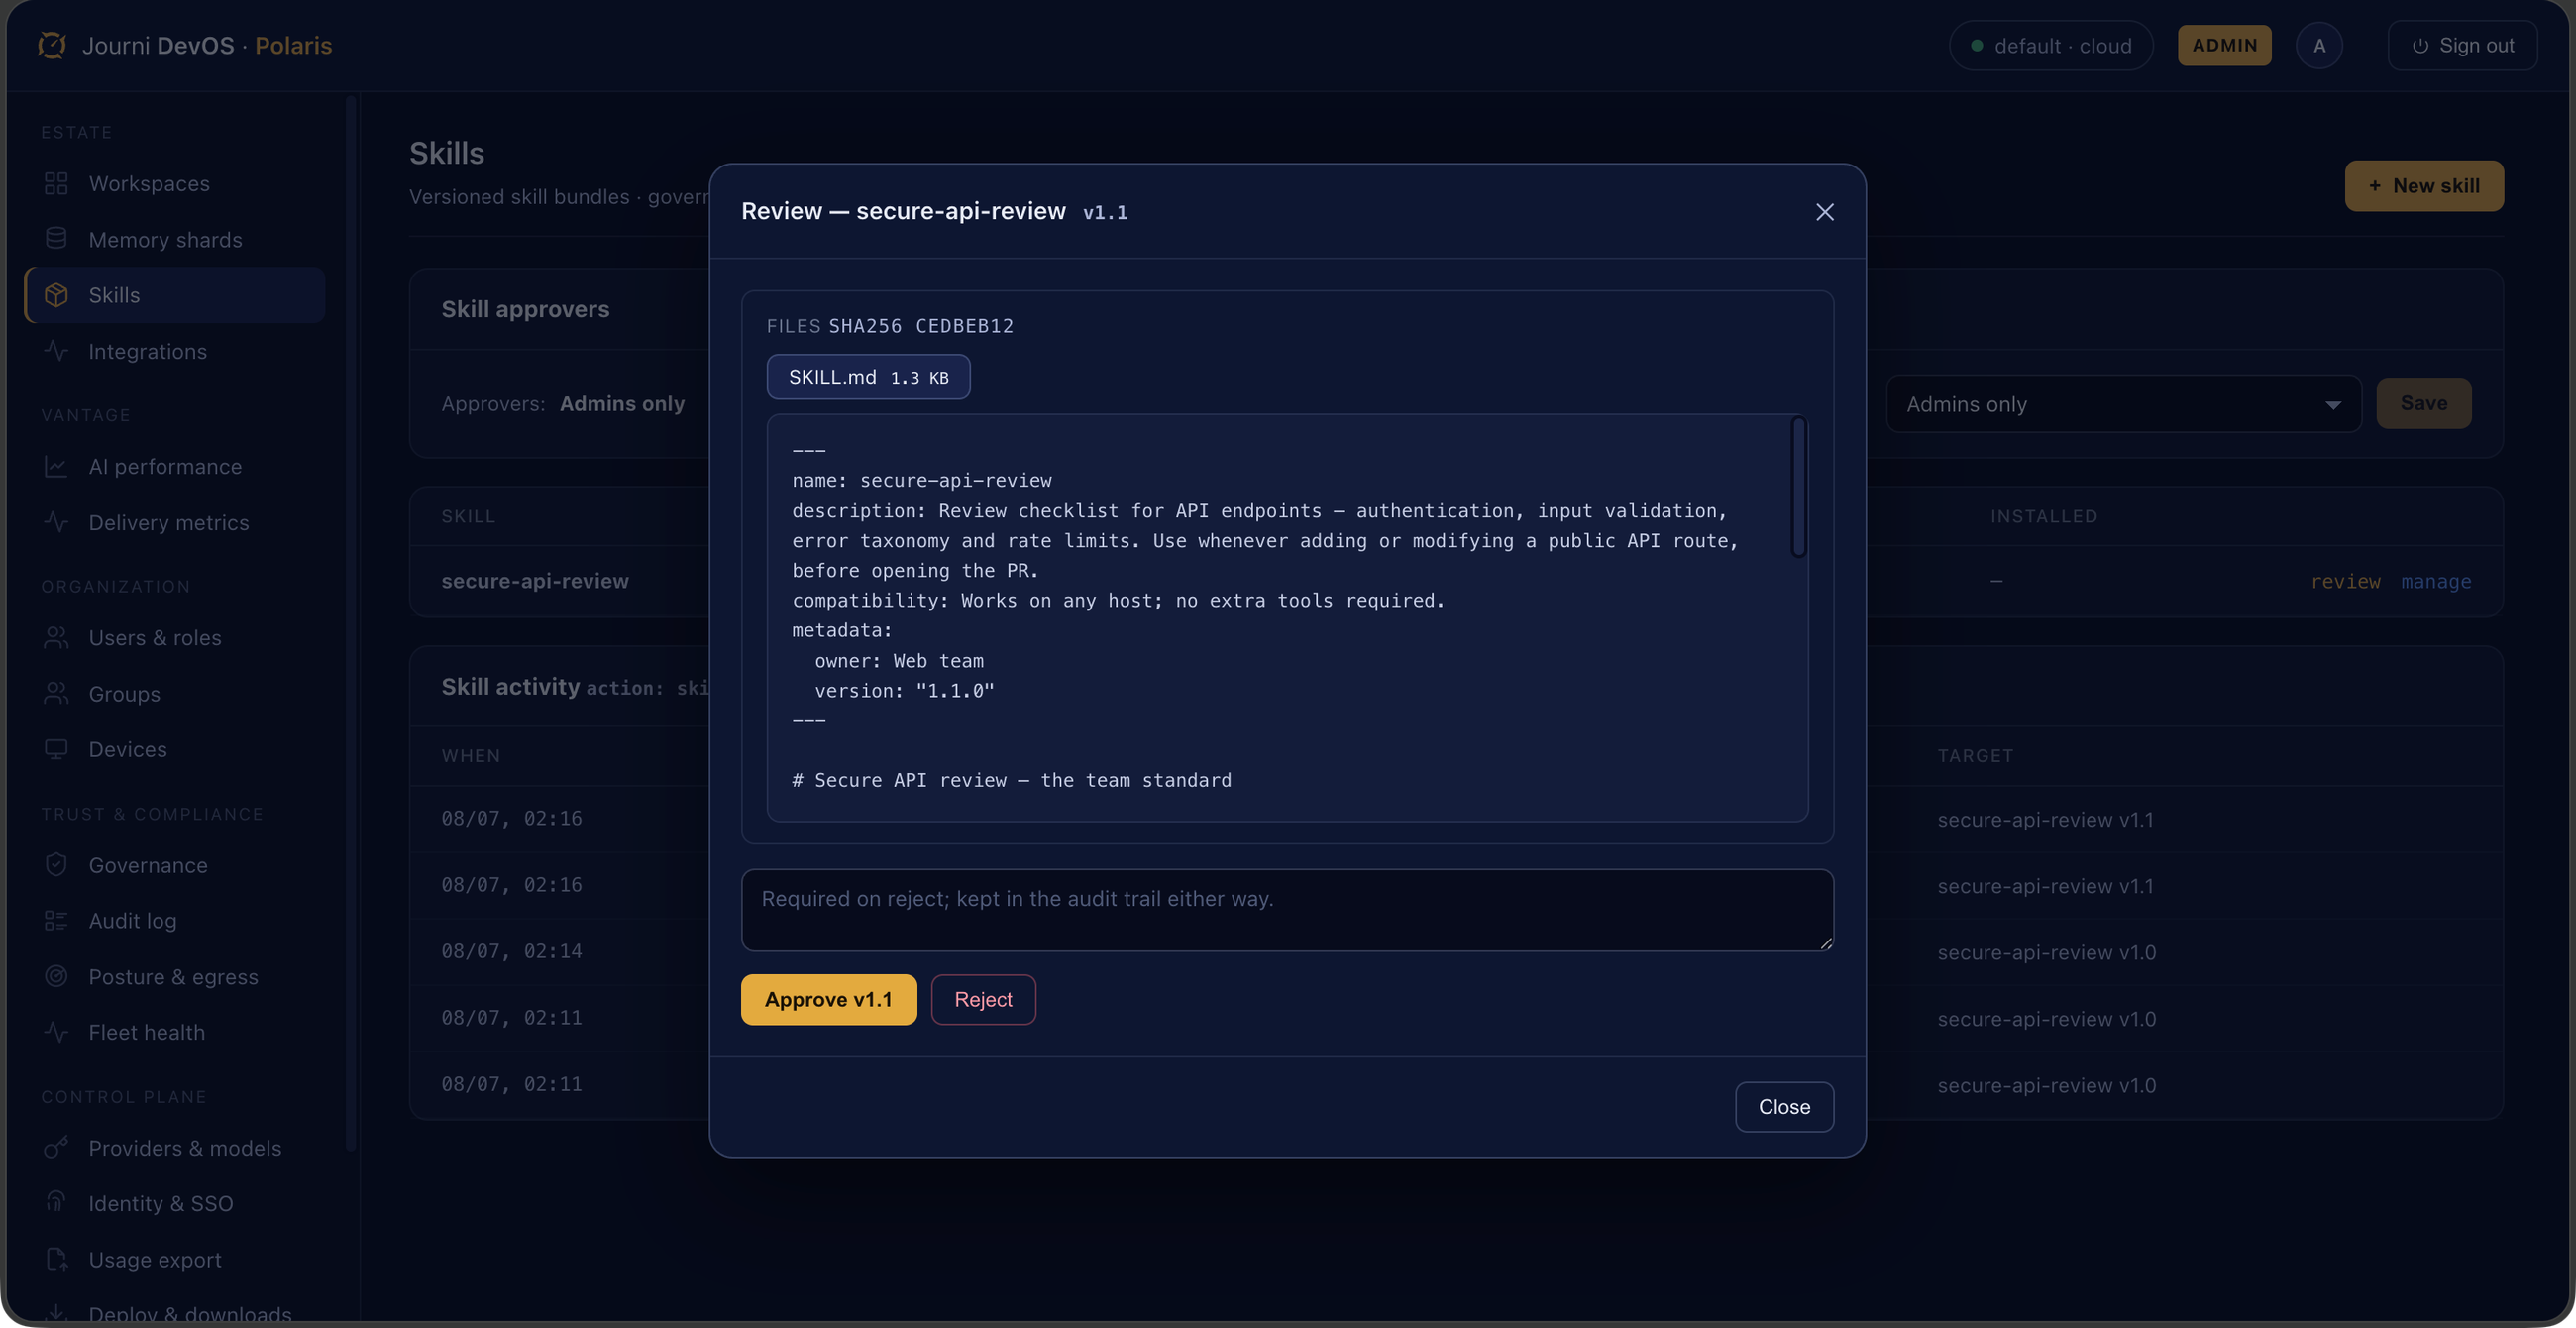The width and height of the screenshot is (2576, 1328).
Task: Click the Journi DevOS logo icon
Action: tap(52, 45)
